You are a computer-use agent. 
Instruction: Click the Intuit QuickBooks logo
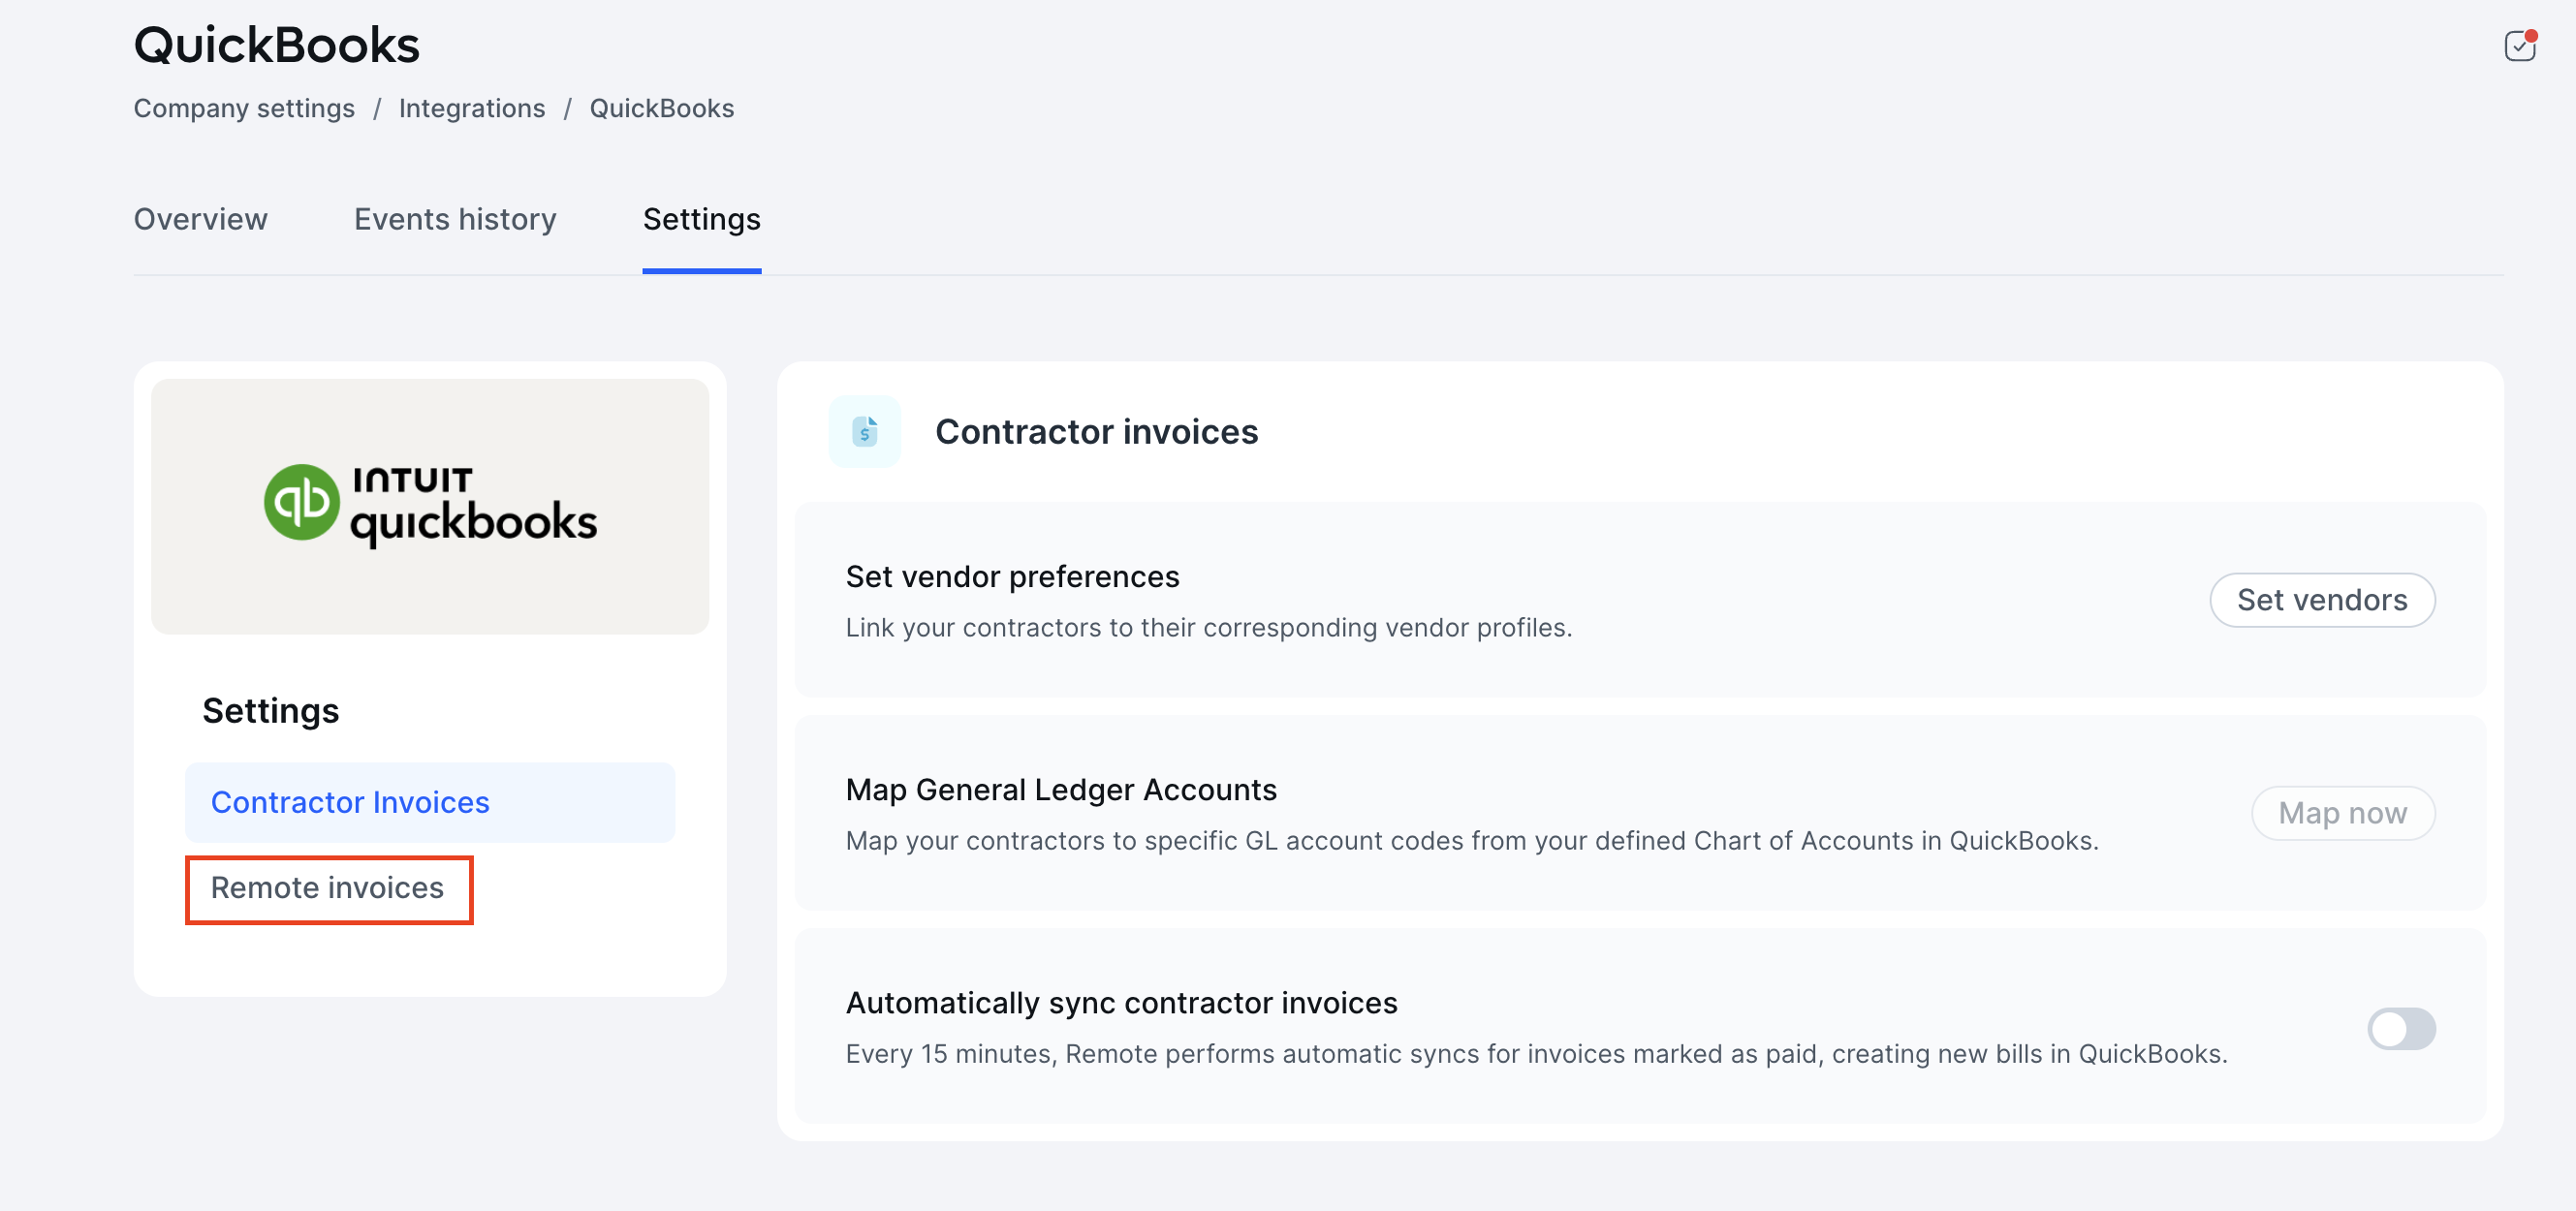430,505
